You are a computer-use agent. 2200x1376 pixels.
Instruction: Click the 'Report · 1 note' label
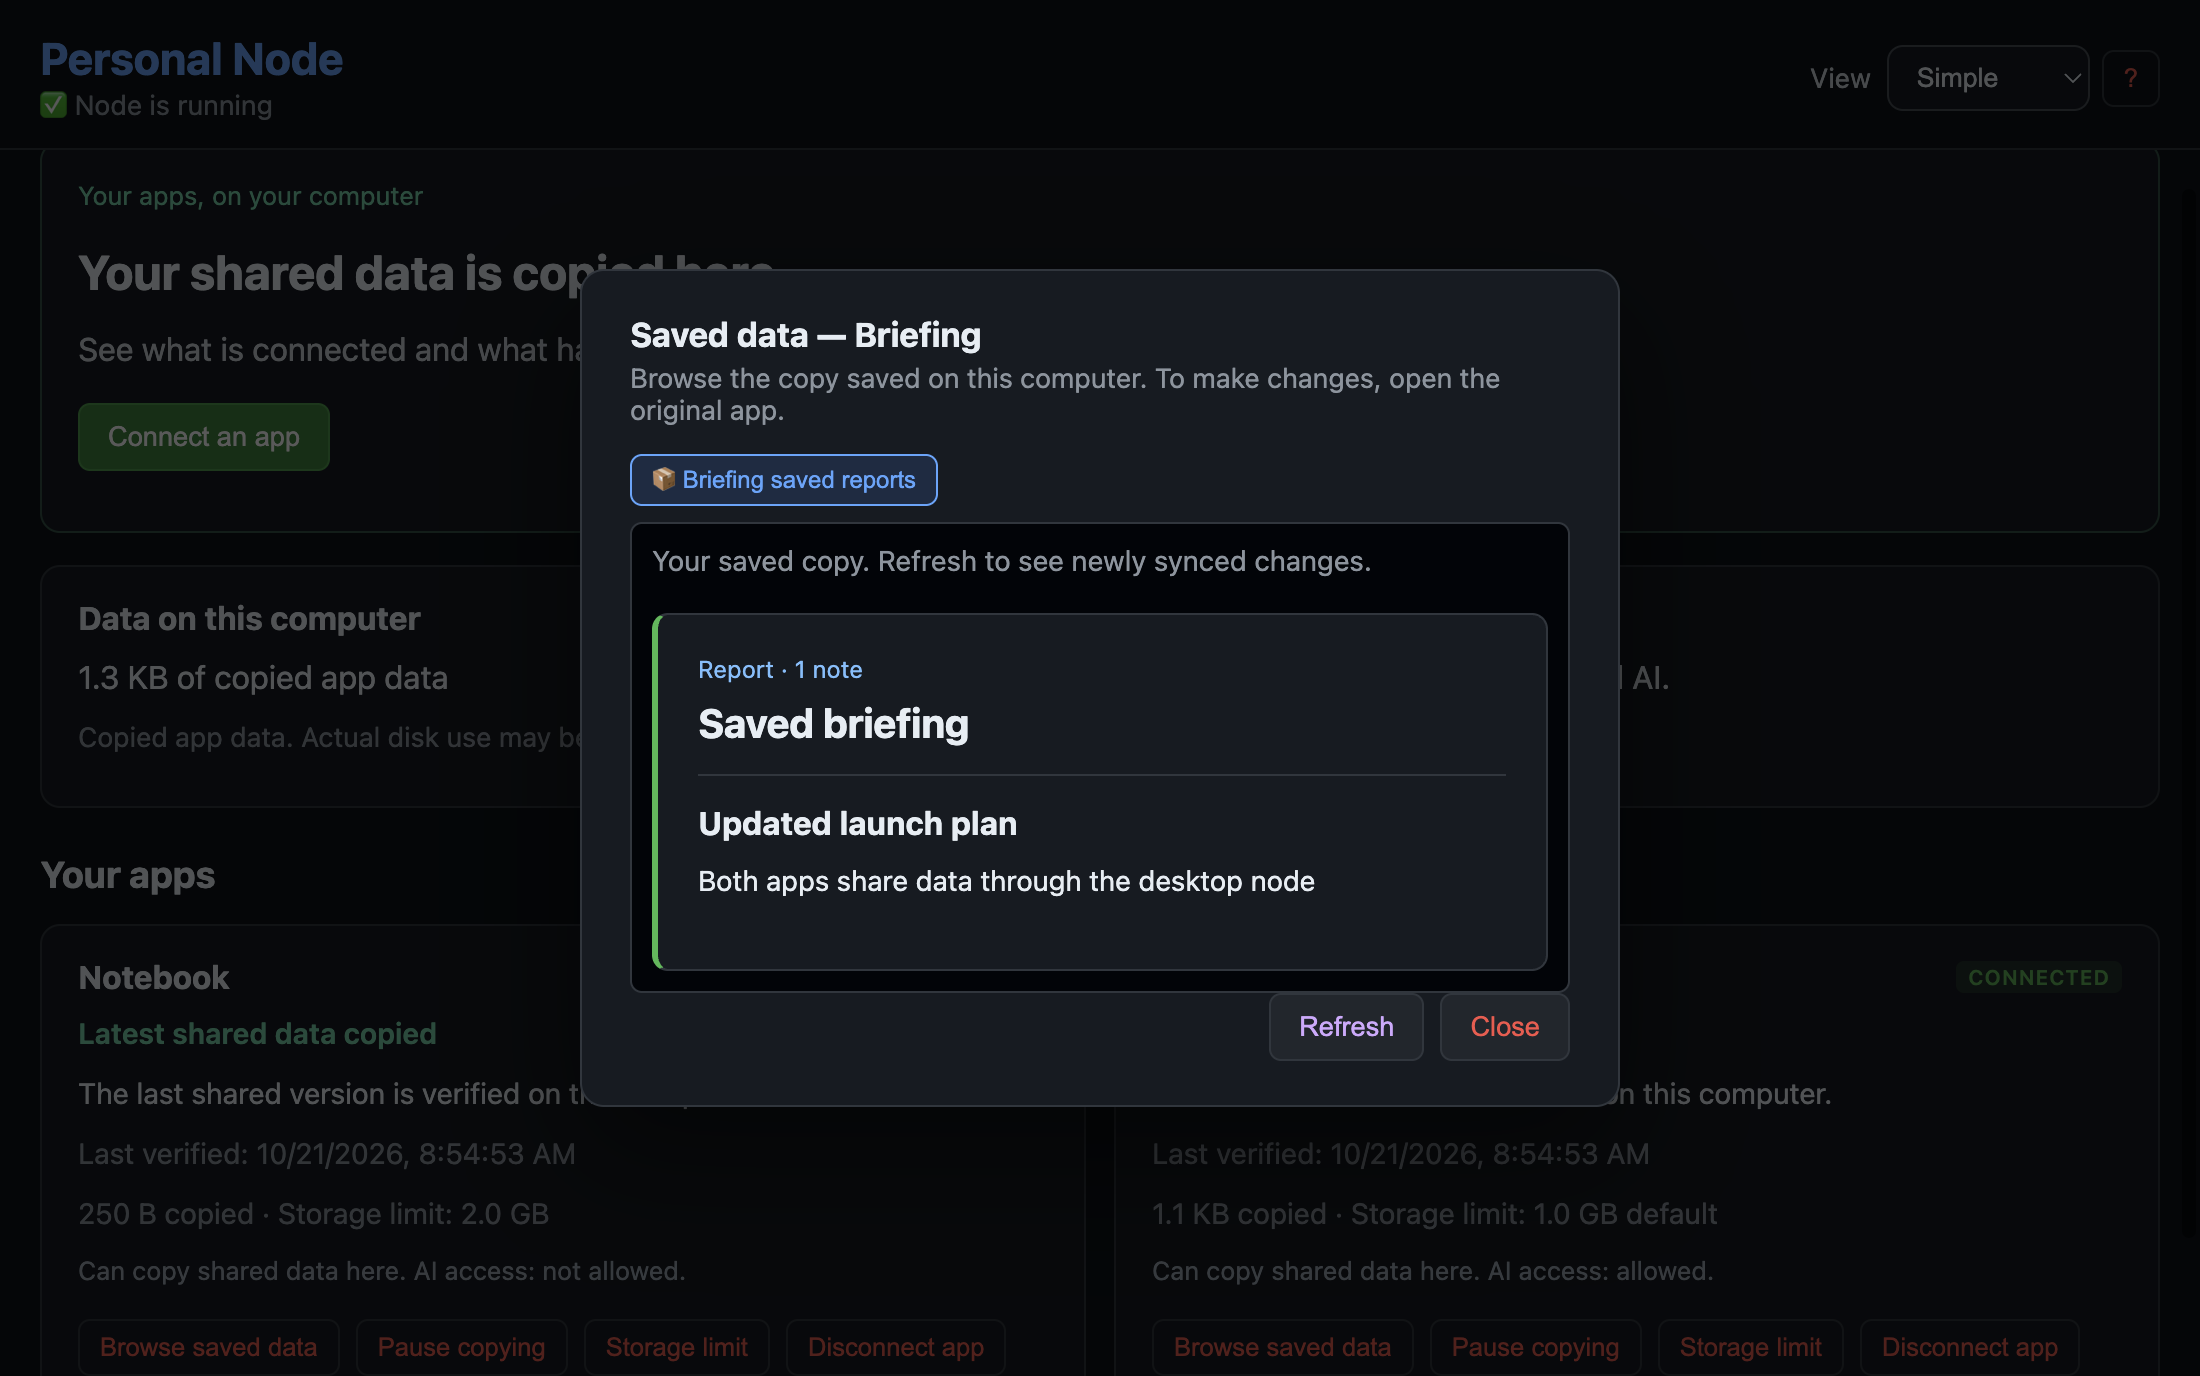780,670
